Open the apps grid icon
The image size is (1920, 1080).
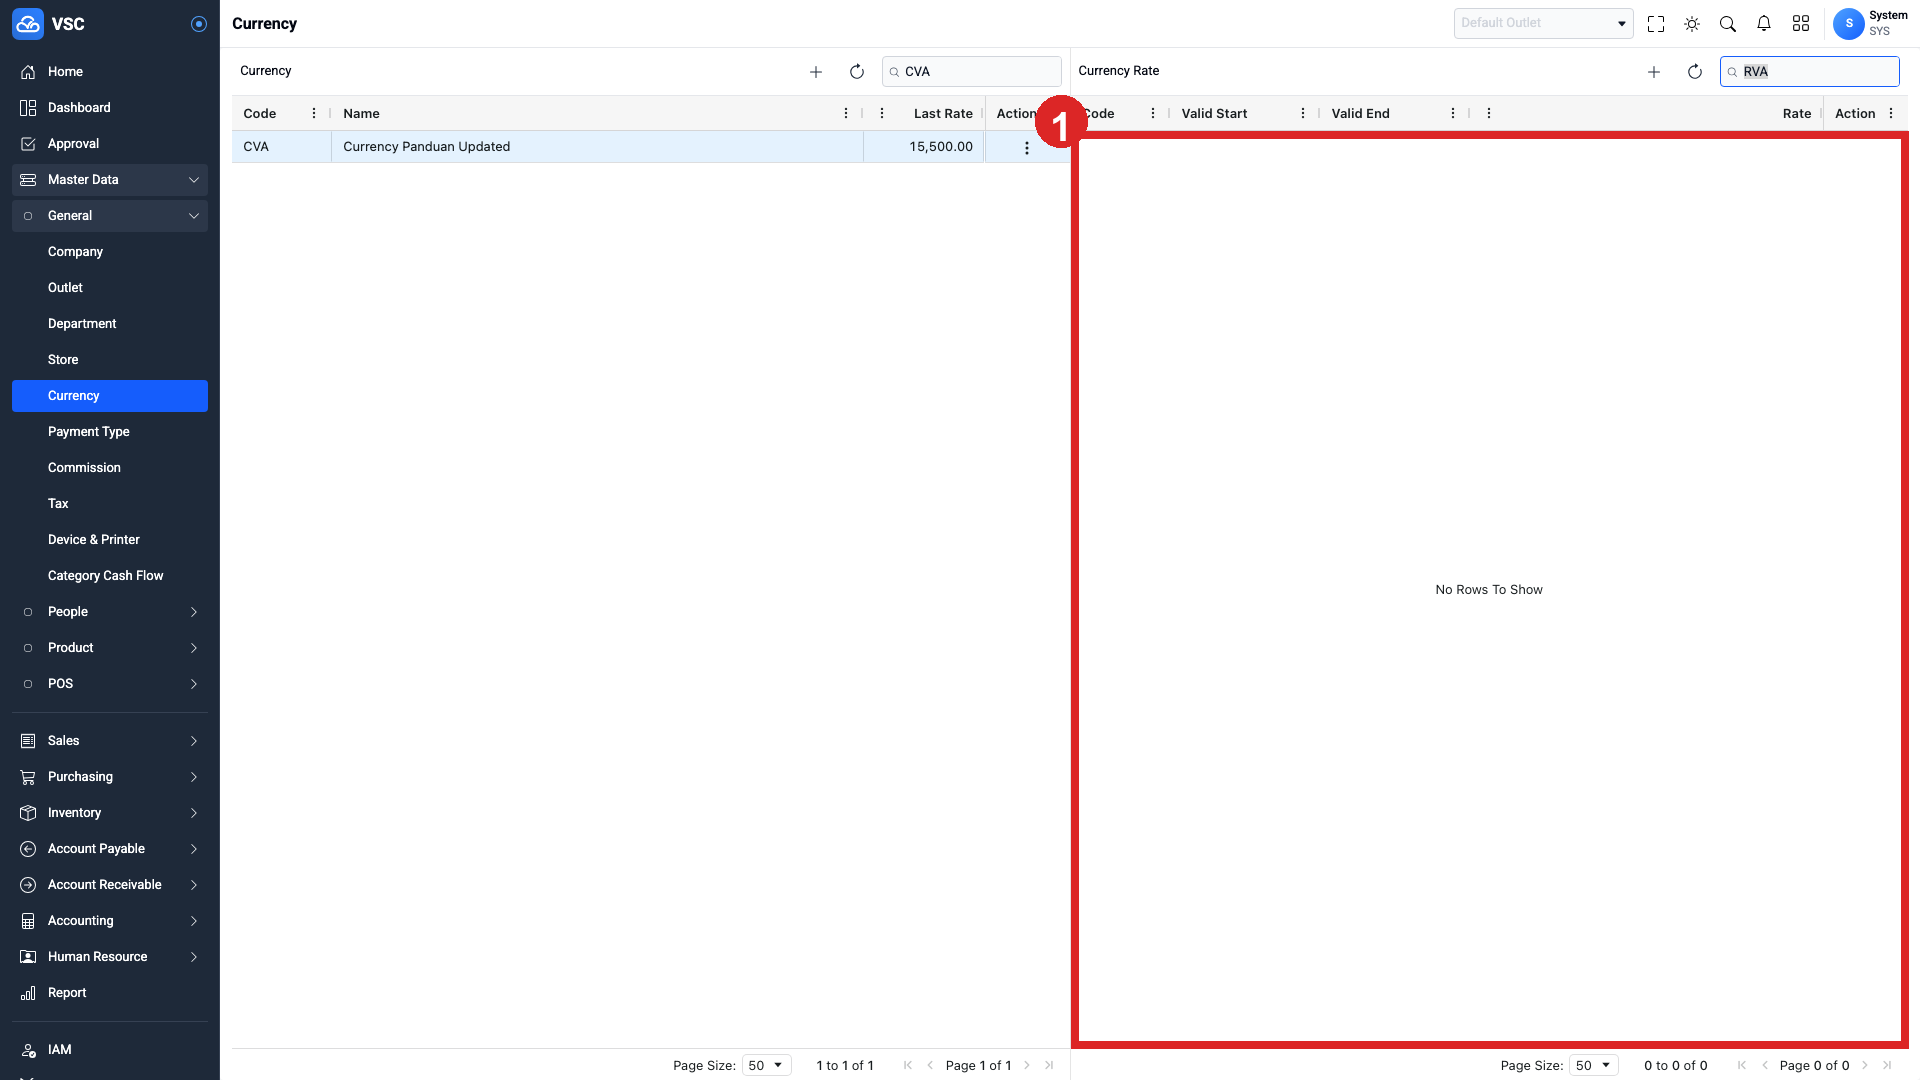coord(1801,24)
